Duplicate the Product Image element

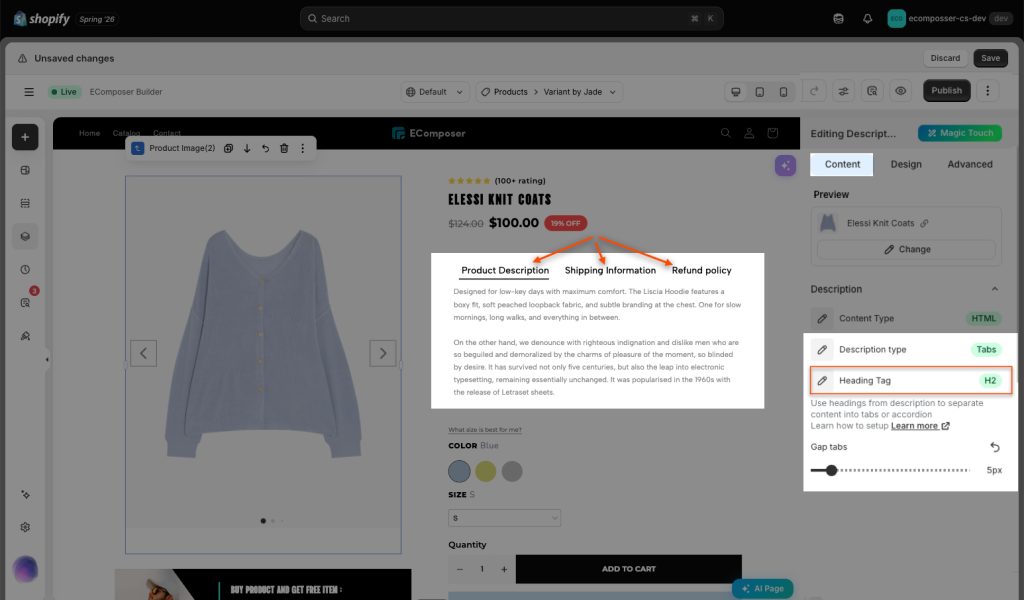(229, 148)
